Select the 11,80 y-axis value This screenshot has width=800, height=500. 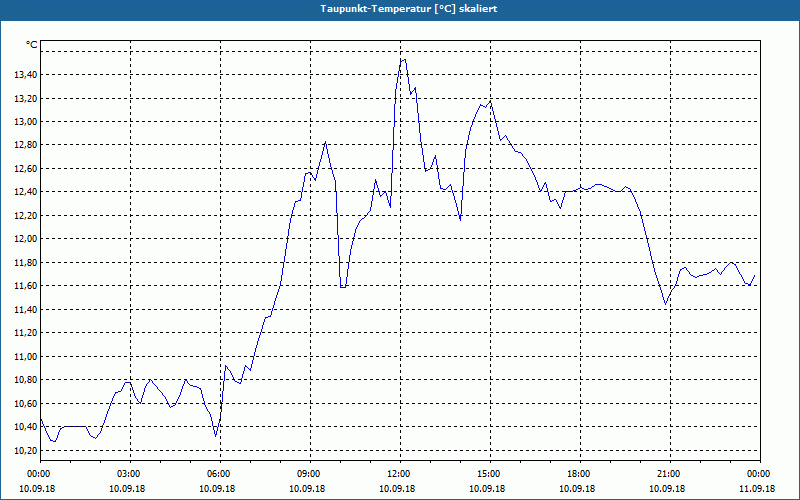point(27,263)
